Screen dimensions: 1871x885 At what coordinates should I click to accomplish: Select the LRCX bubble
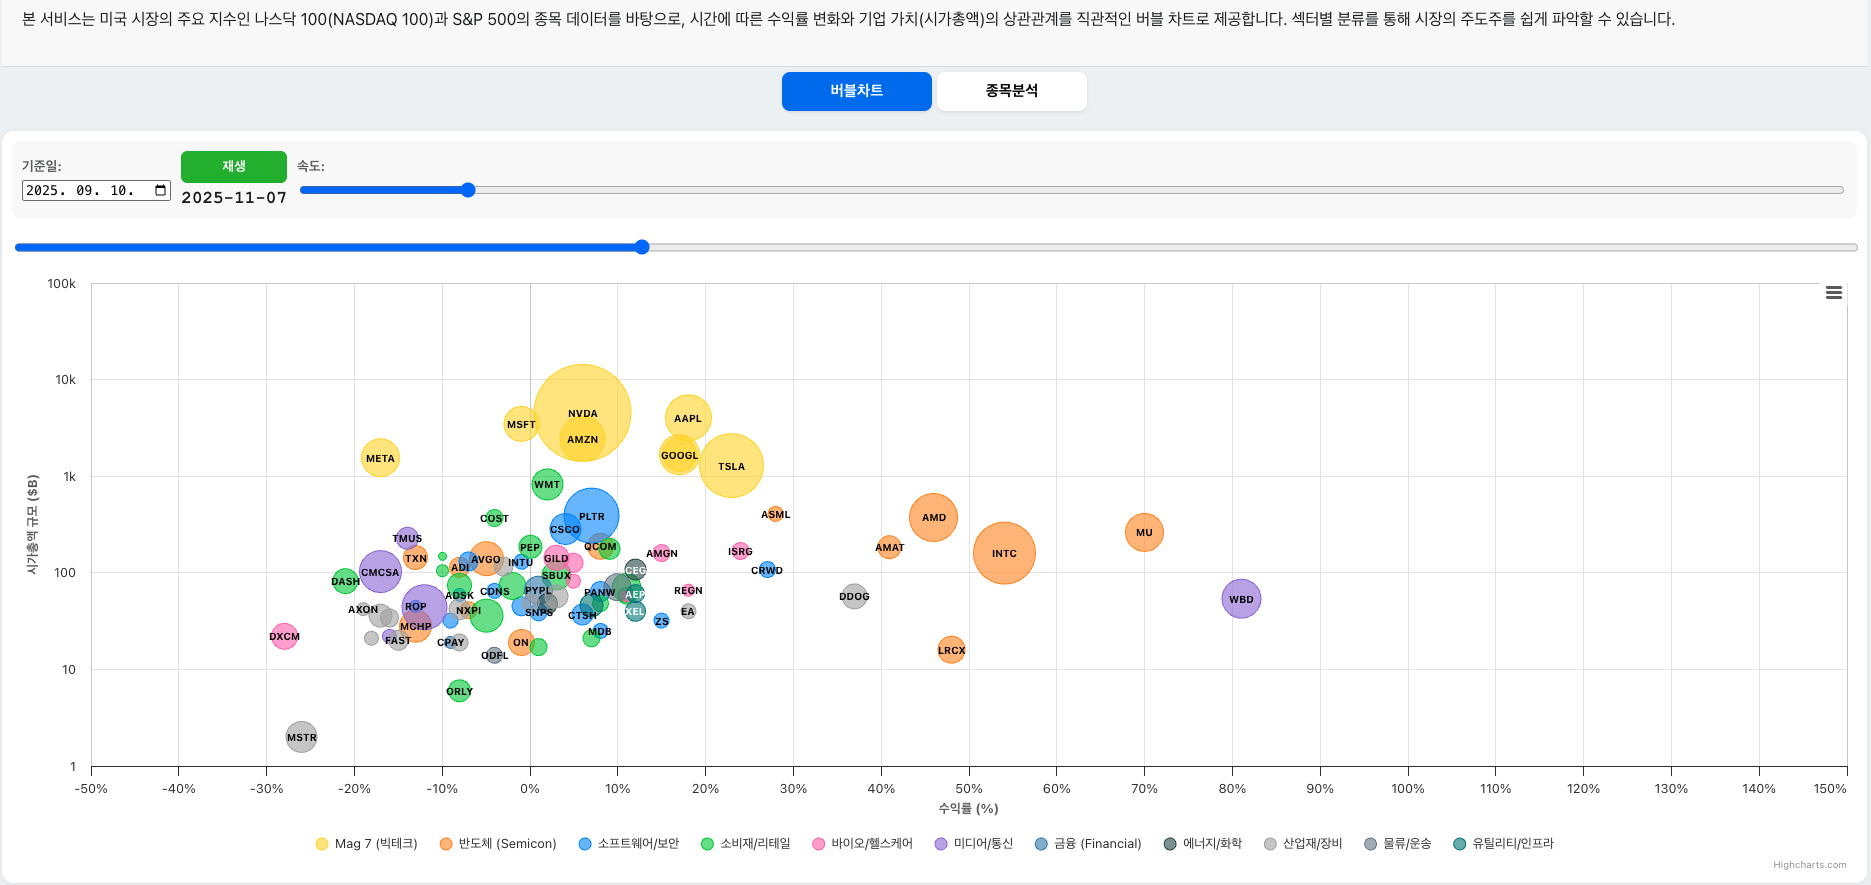pyautogui.click(x=951, y=650)
